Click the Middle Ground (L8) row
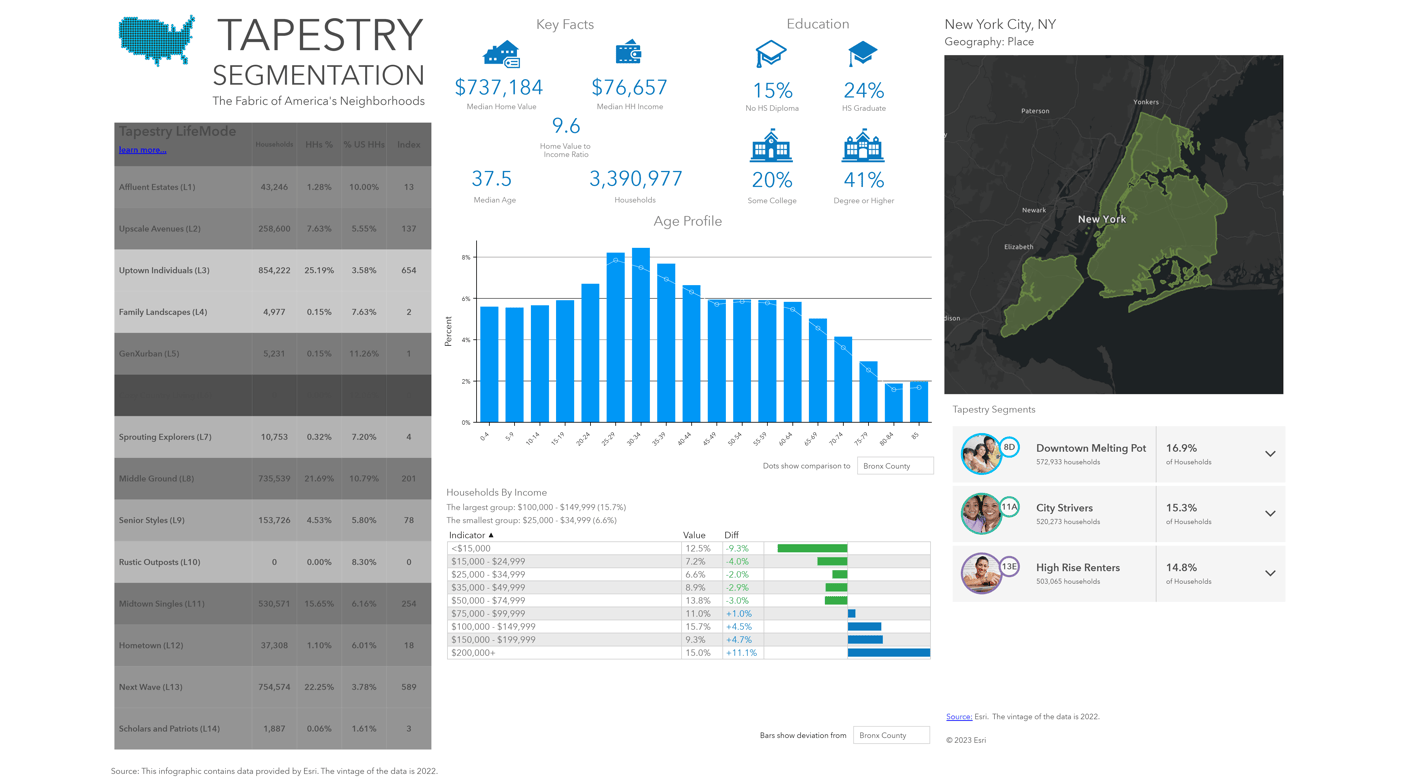The width and height of the screenshot is (1403, 780). (273, 479)
